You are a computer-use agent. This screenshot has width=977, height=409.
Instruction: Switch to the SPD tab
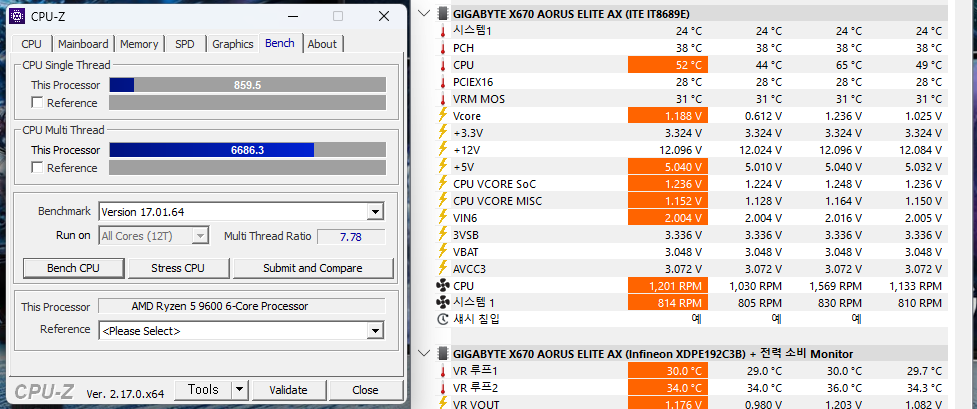pyautogui.click(x=185, y=44)
